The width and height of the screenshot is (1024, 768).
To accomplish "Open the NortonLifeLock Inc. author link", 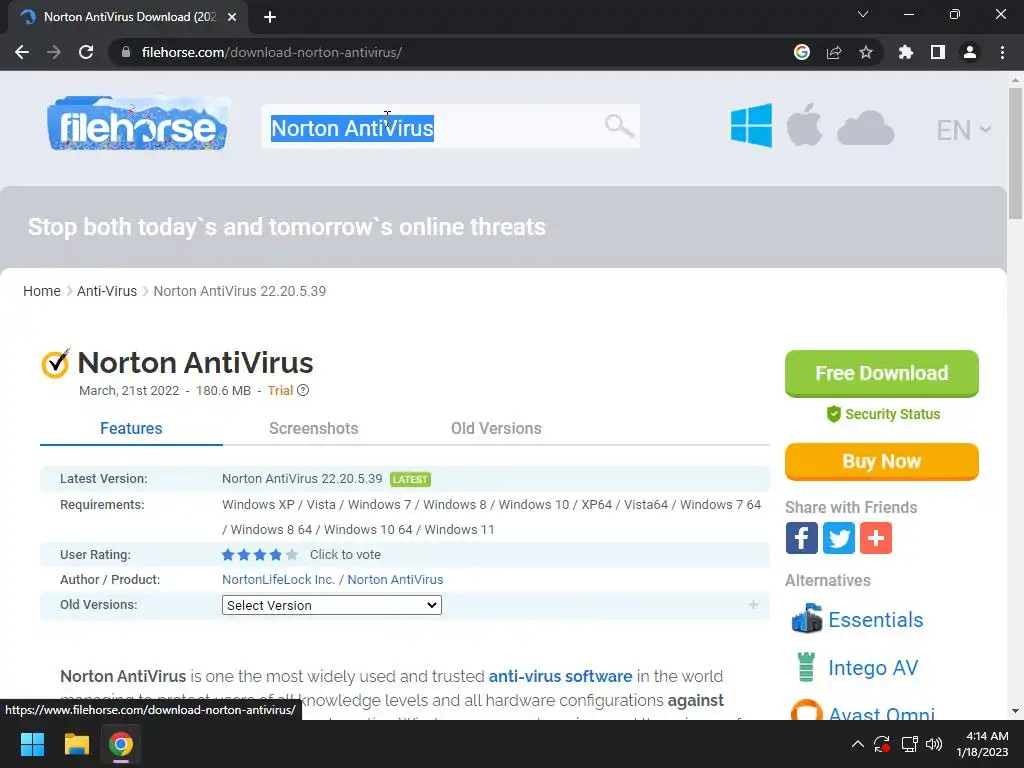I will point(278,579).
